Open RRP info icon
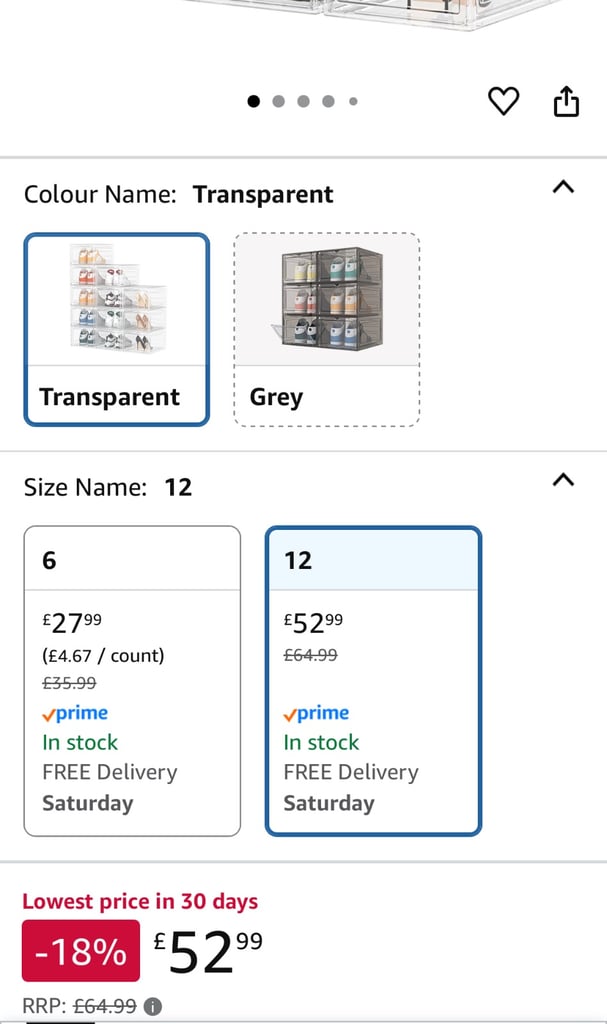The image size is (607, 1024). [152, 1006]
